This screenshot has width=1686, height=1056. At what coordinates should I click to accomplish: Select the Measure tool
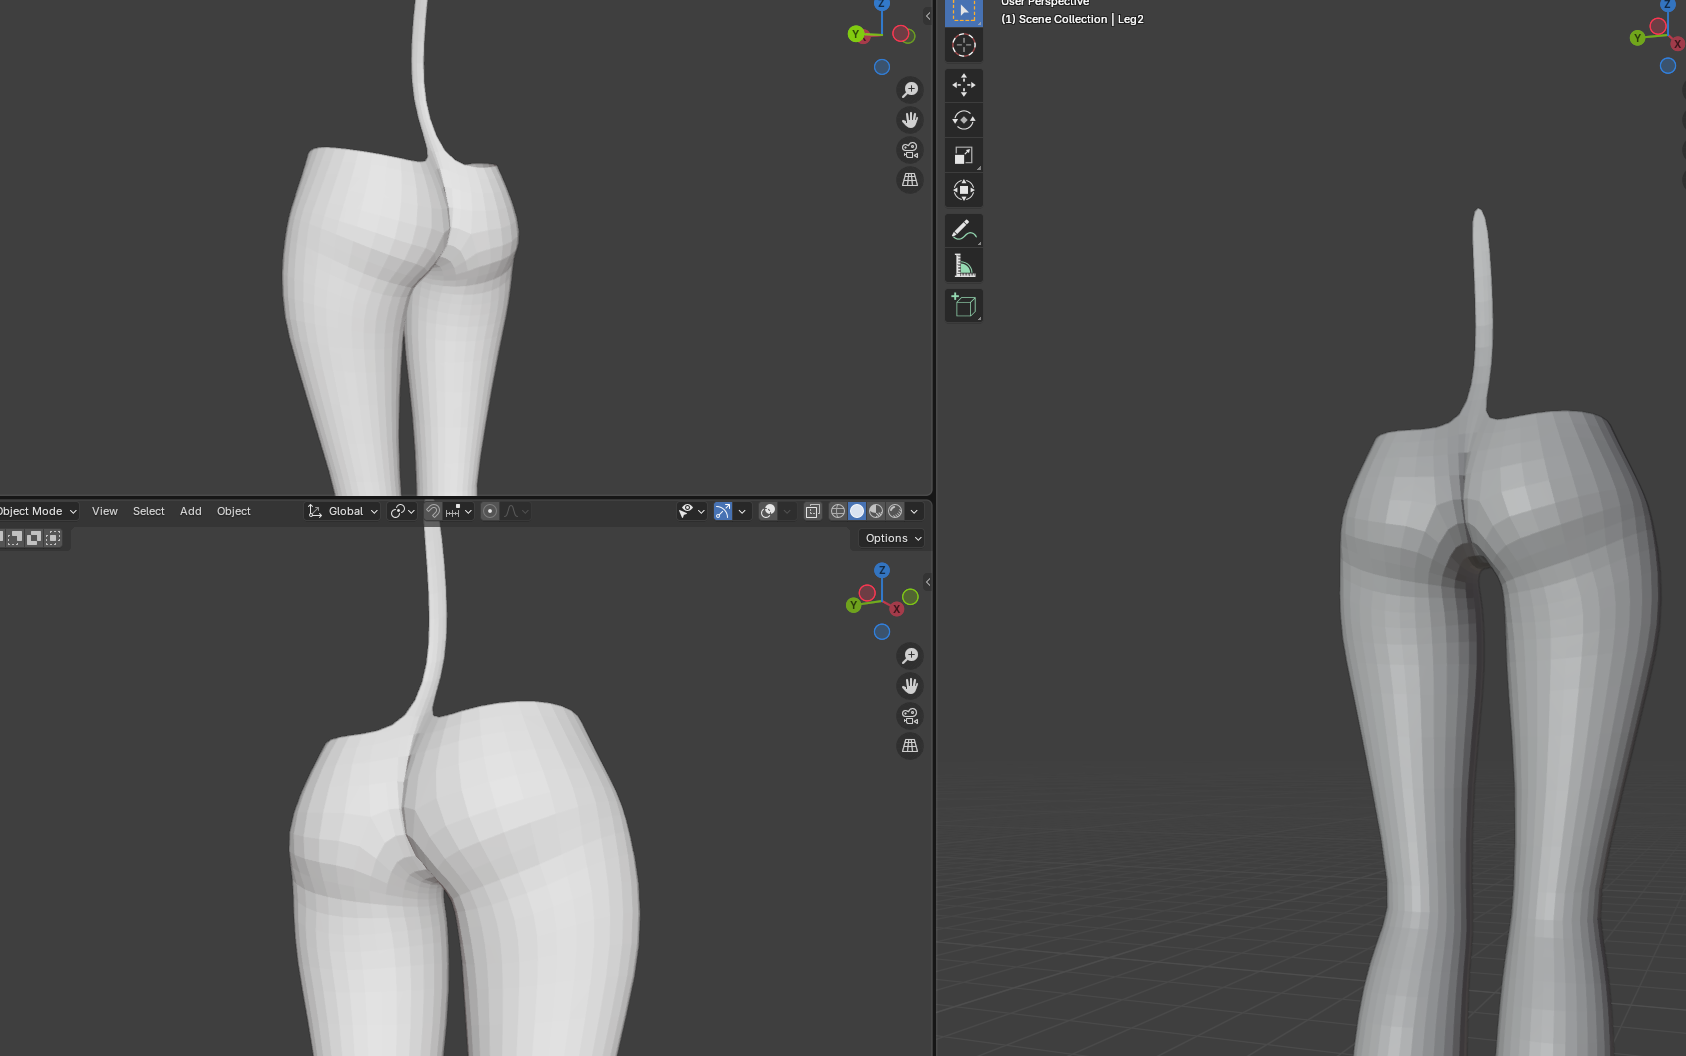pyautogui.click(x=964, y=265)
